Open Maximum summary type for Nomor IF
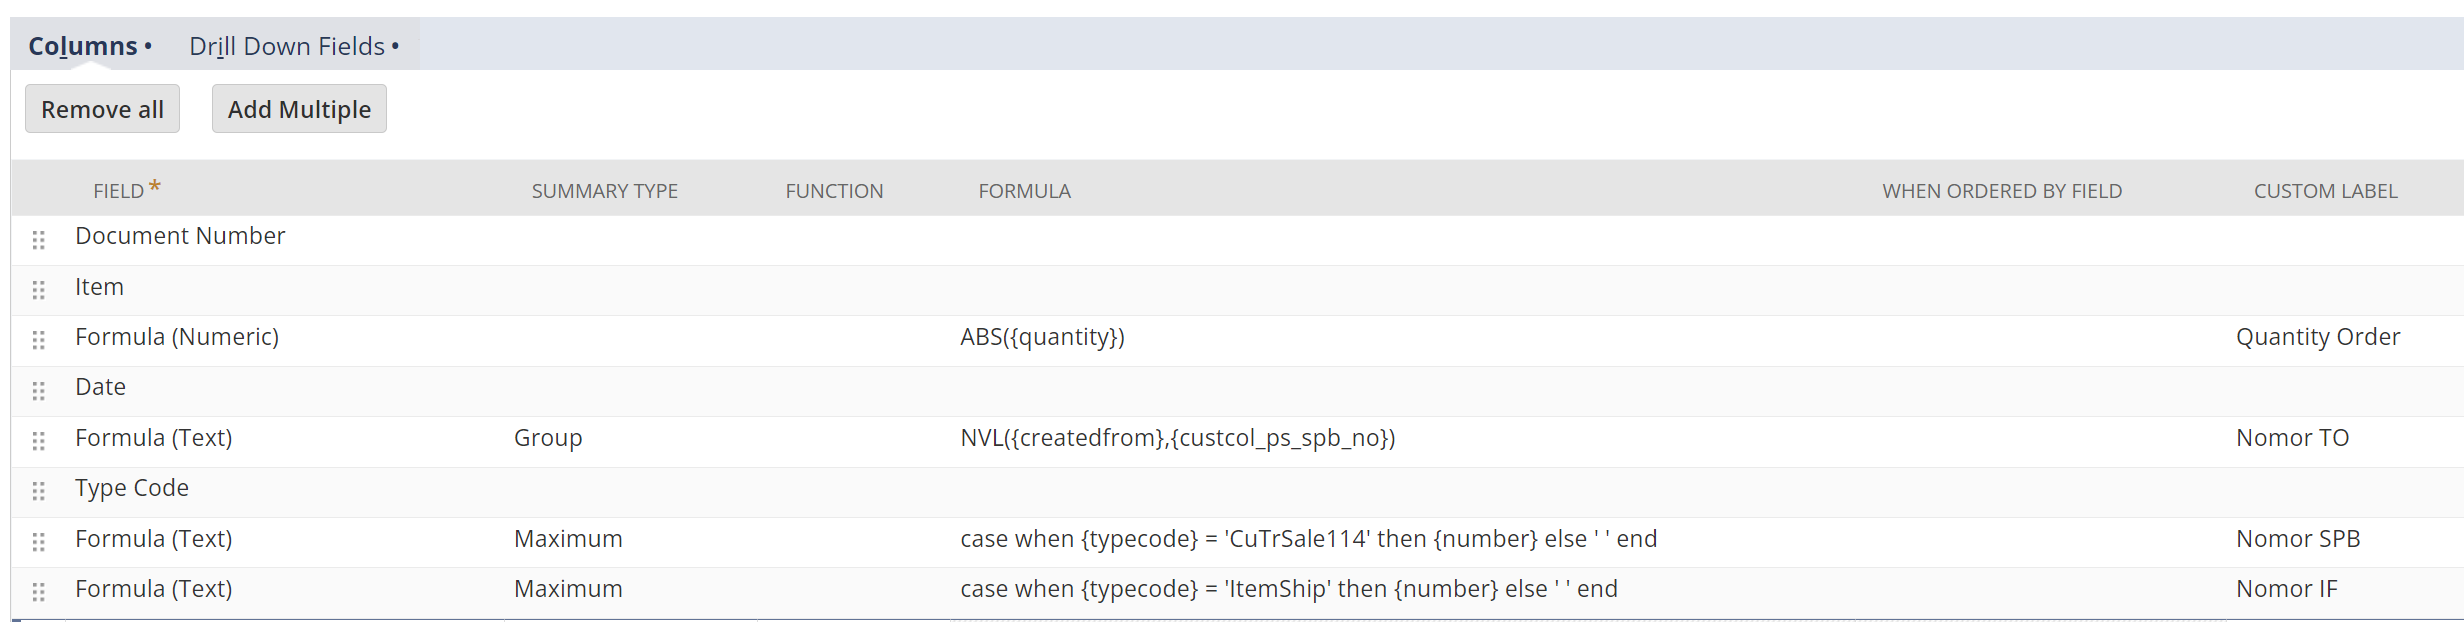 click(568, 589)
